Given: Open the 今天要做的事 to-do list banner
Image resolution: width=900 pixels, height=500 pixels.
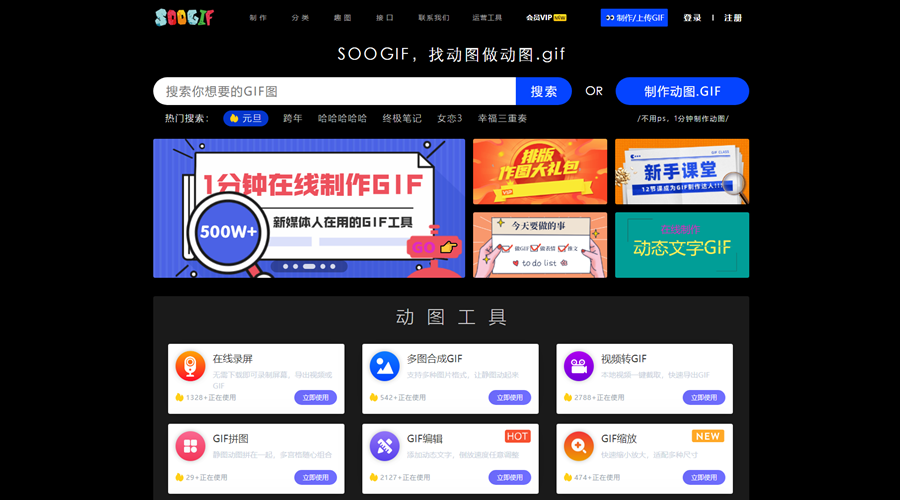Looking at the screenshot, I should (540, 245).
